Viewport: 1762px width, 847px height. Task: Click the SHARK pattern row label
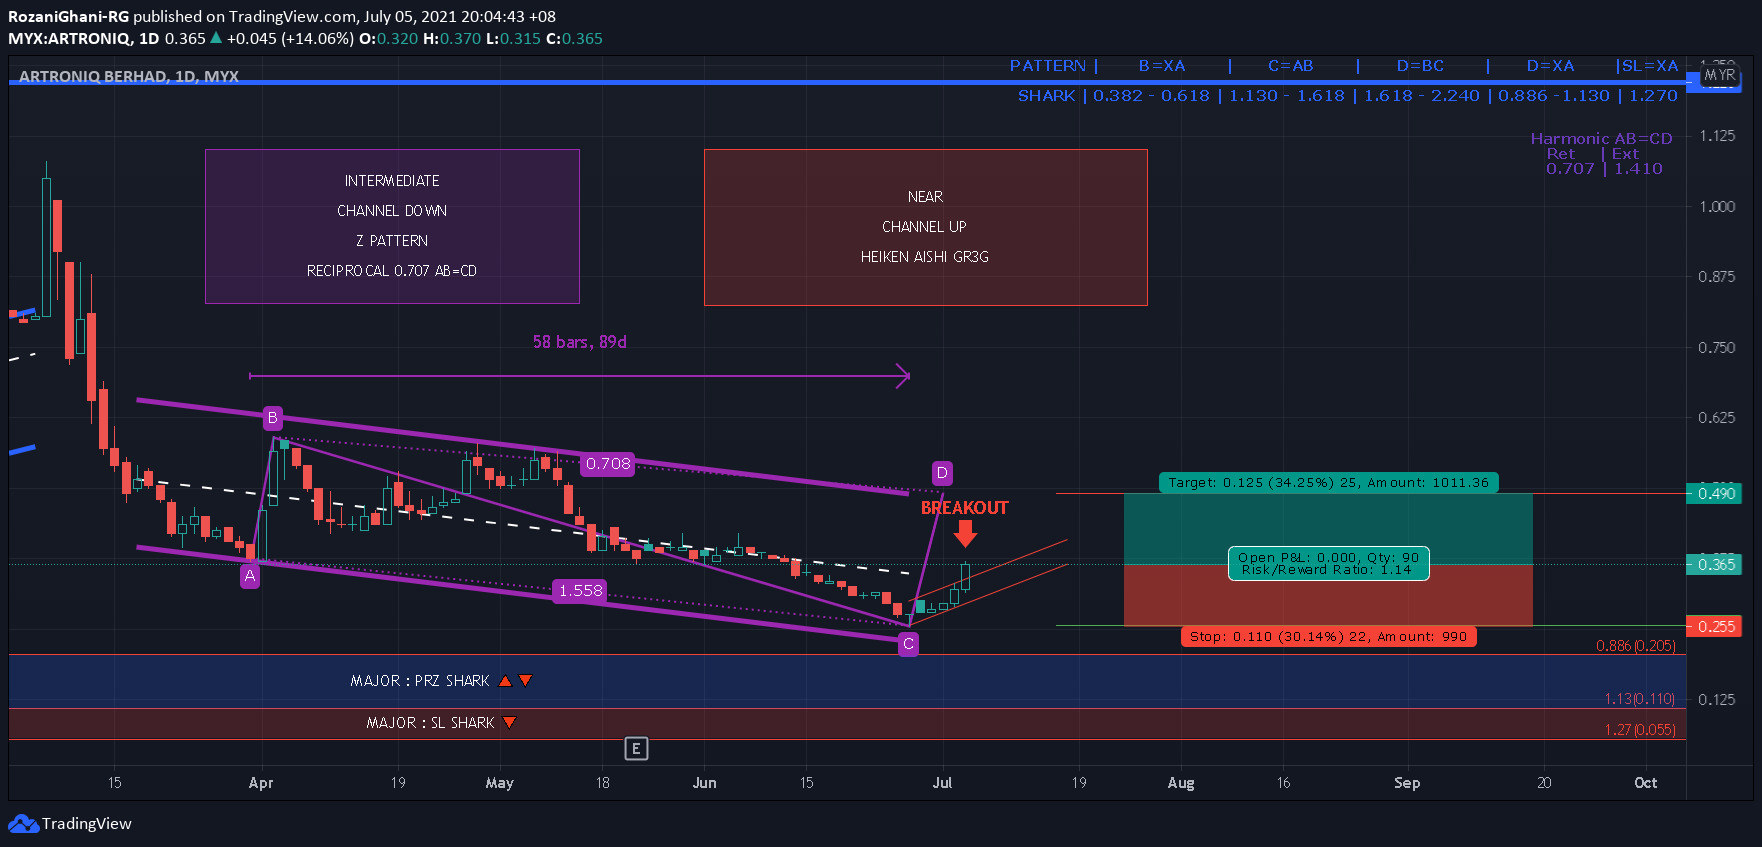(1046, 96)
